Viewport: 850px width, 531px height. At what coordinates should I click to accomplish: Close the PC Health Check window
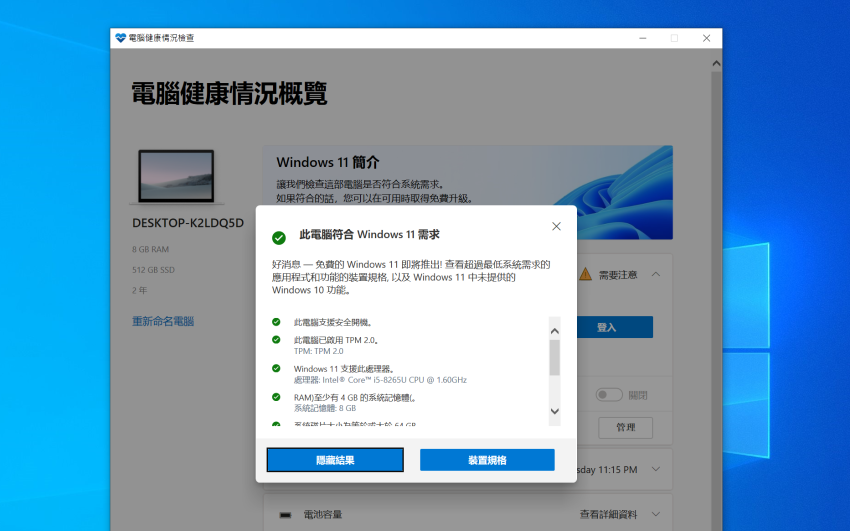(706, 38)
